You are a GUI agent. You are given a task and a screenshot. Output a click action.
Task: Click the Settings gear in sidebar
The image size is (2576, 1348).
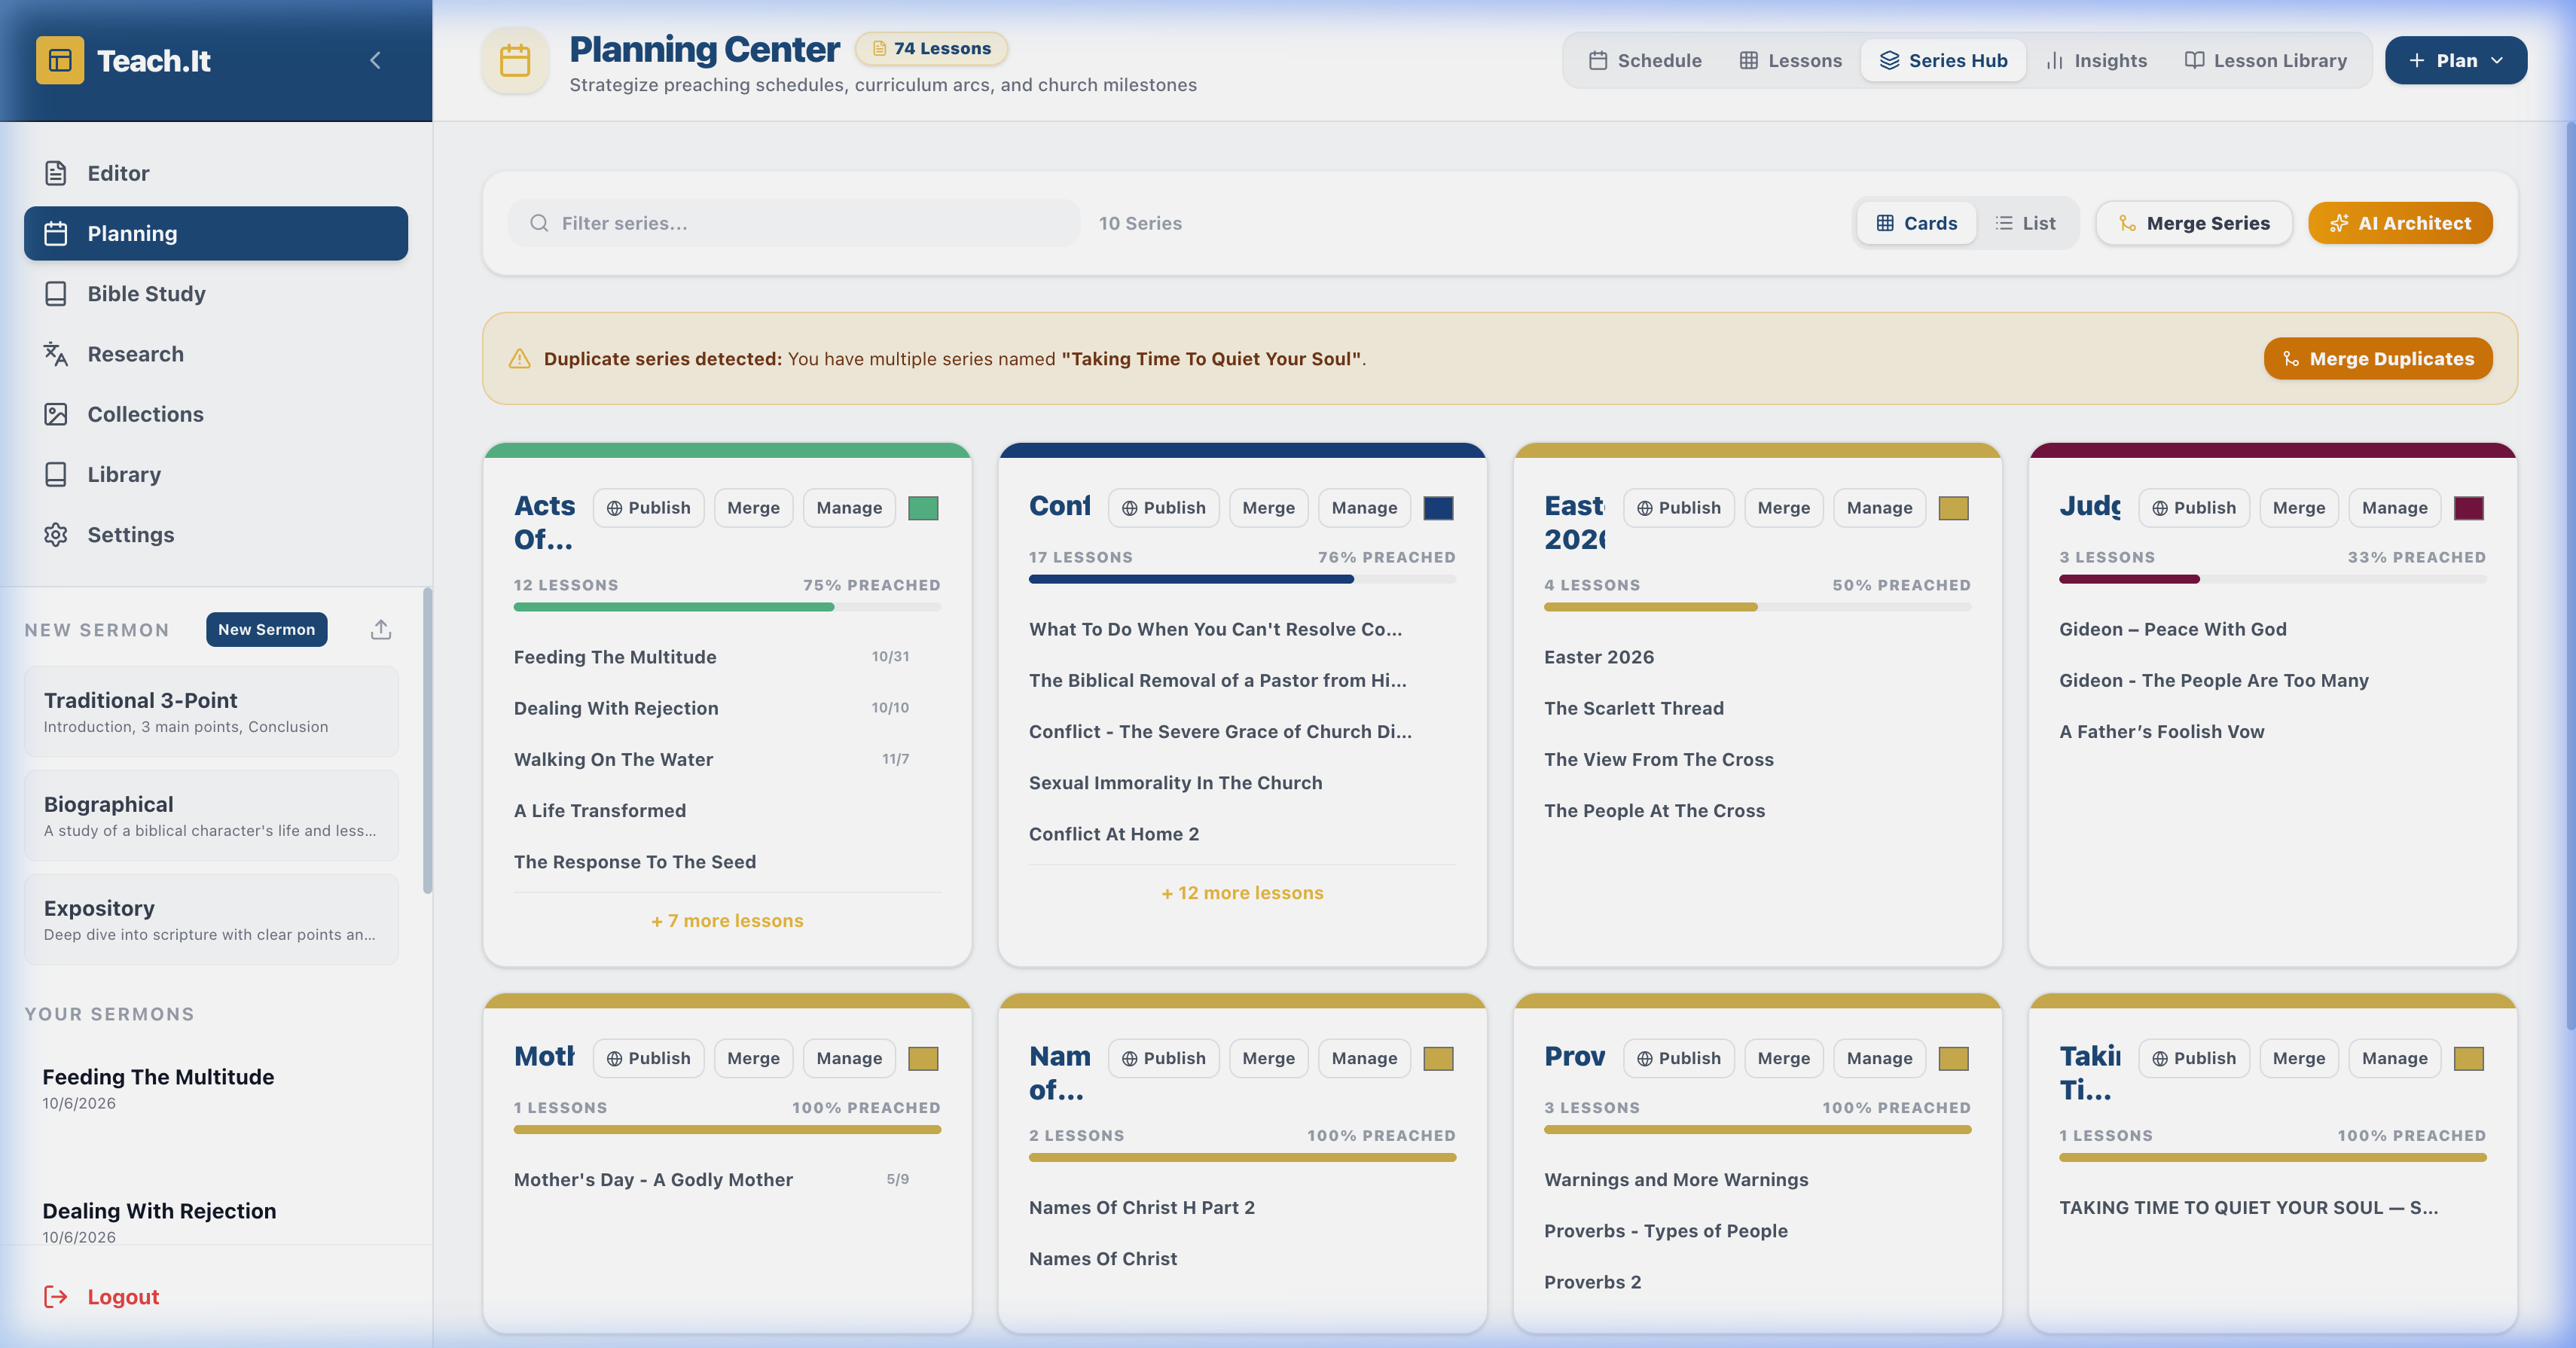pos(56,535)
